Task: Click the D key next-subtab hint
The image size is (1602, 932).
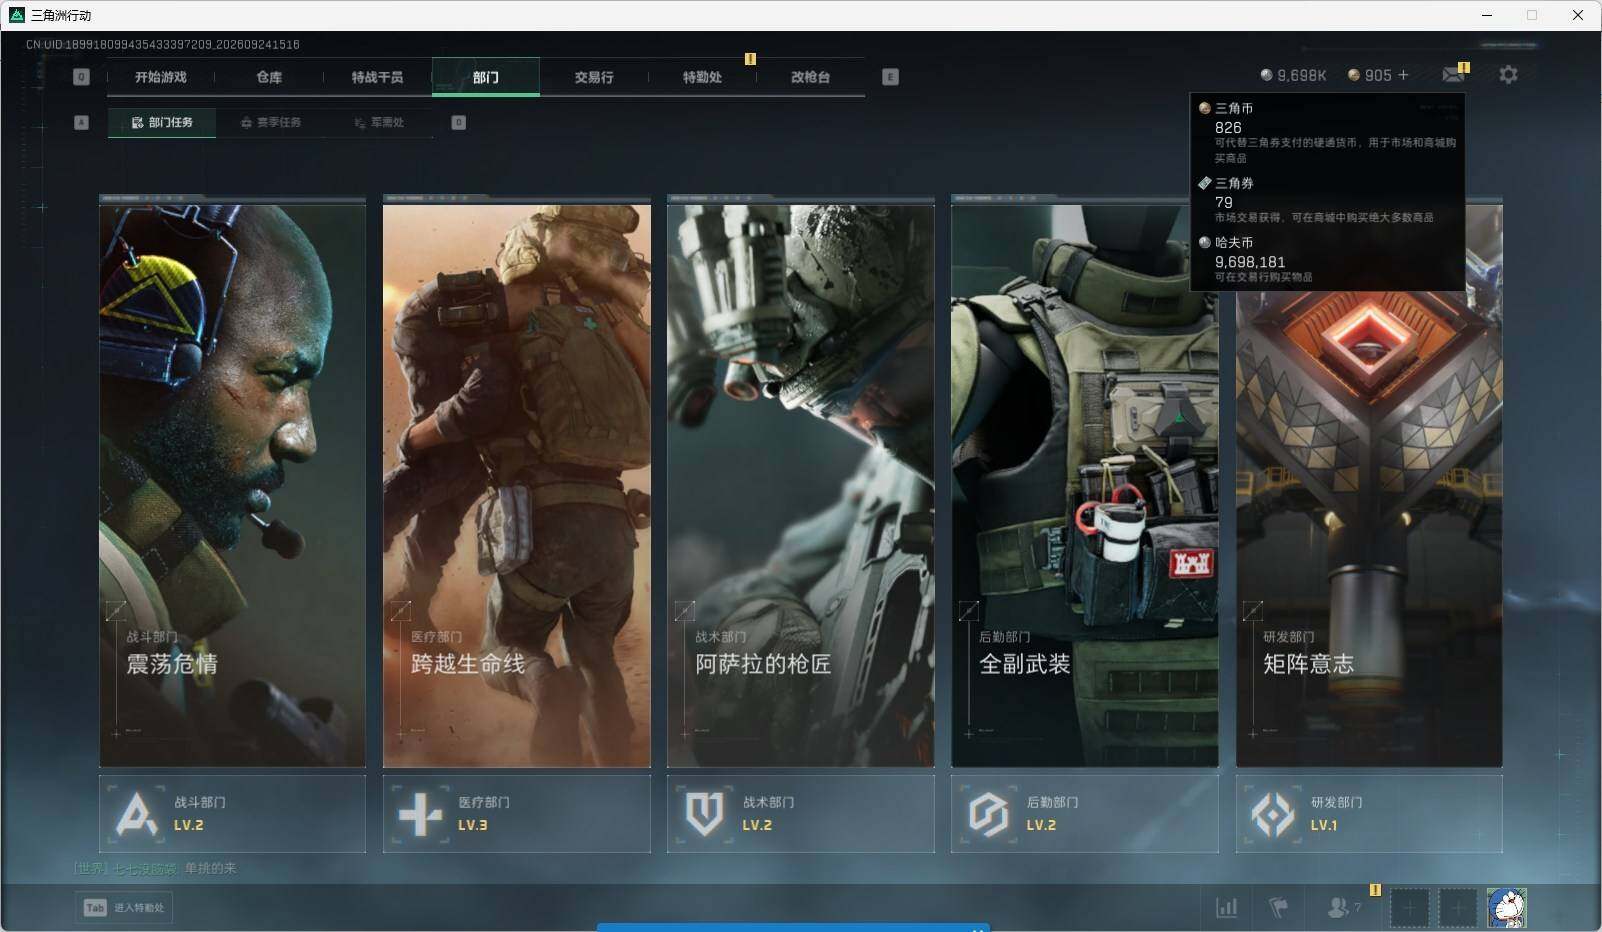Action: click(459, 122)
